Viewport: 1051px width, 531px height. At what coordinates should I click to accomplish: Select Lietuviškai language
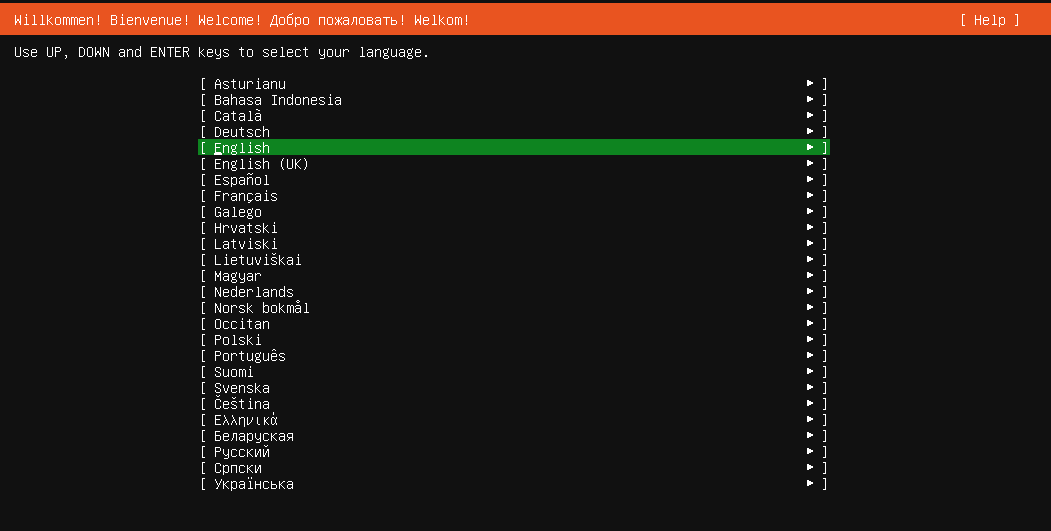(x=514, y=260)
